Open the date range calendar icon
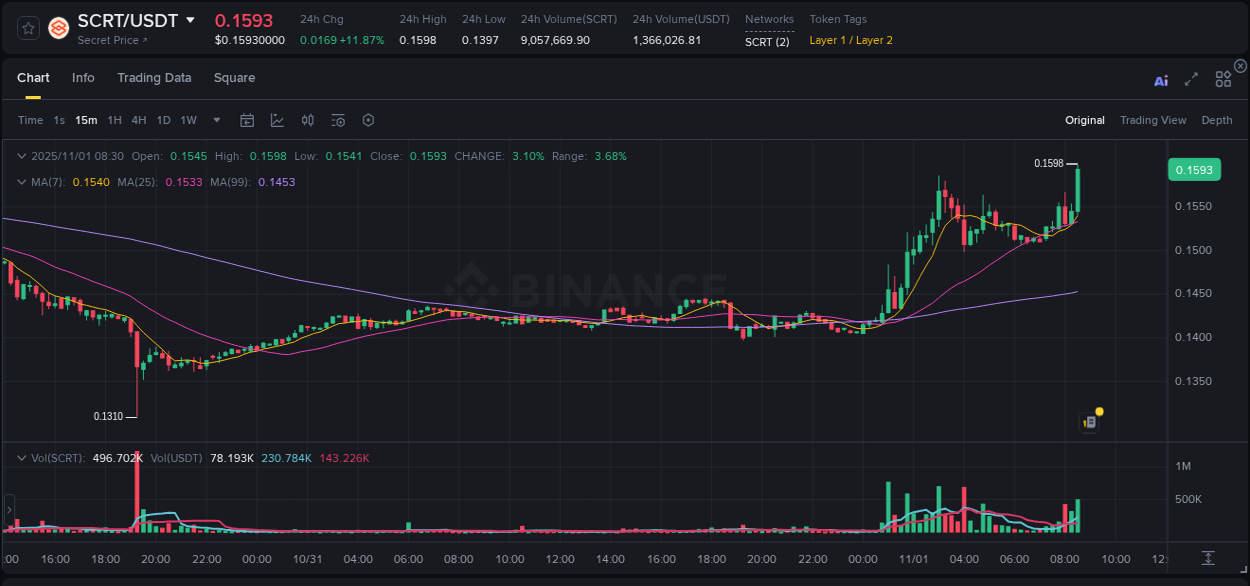1250x586 pixels. (247, 120)
